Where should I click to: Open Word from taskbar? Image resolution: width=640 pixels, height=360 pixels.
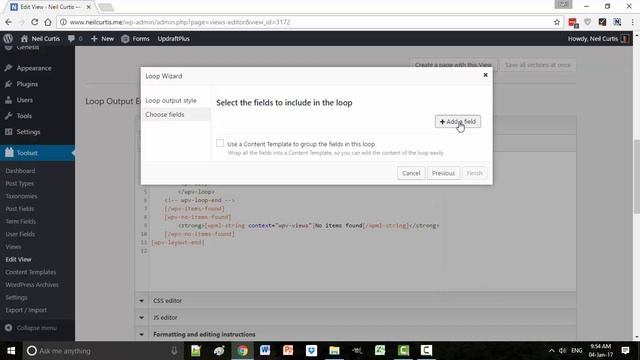pos(265,351)
